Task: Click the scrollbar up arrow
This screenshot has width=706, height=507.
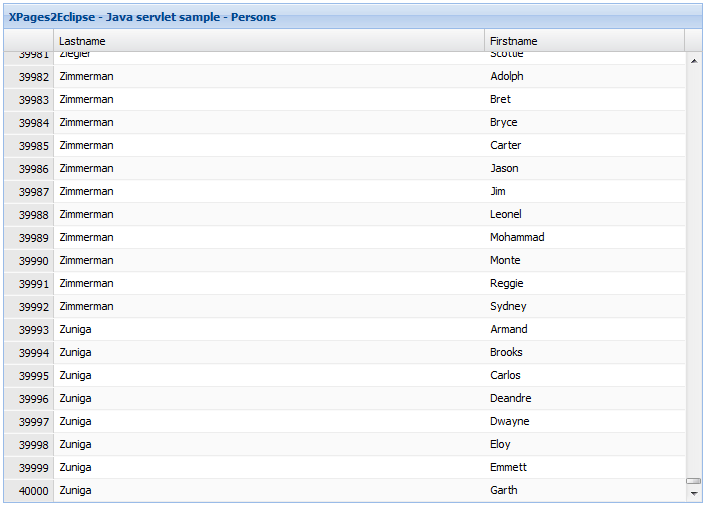Action: 694,61
